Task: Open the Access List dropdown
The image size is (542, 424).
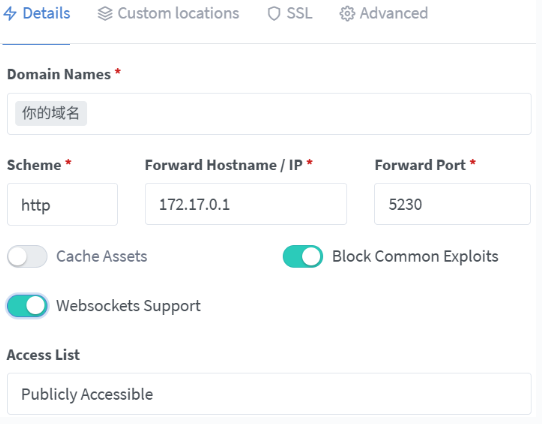Action: point(269,394)
